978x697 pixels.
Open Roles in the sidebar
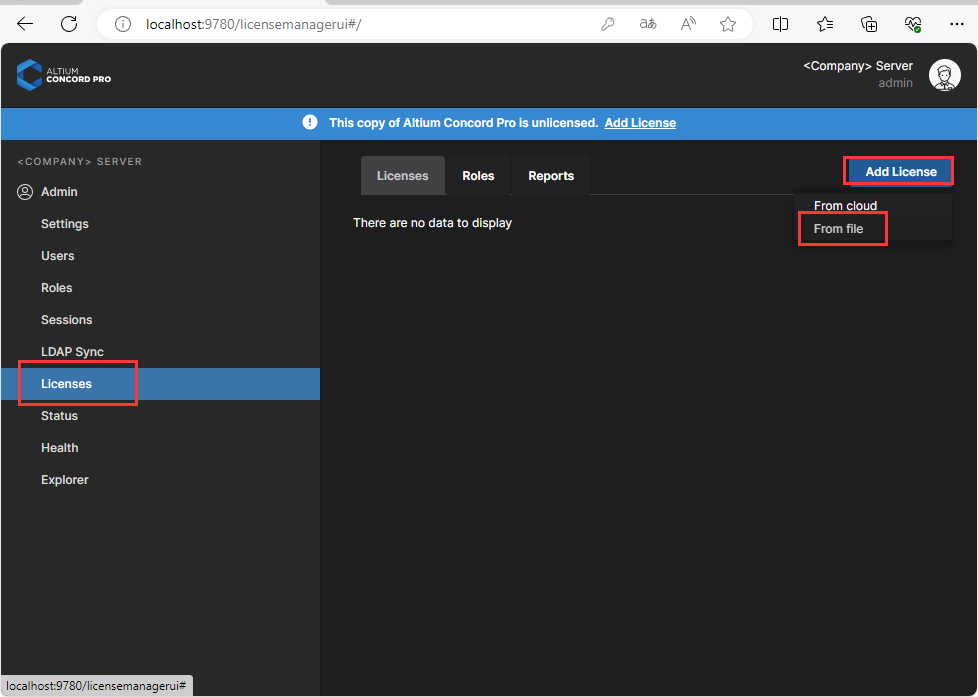point(57,288)
